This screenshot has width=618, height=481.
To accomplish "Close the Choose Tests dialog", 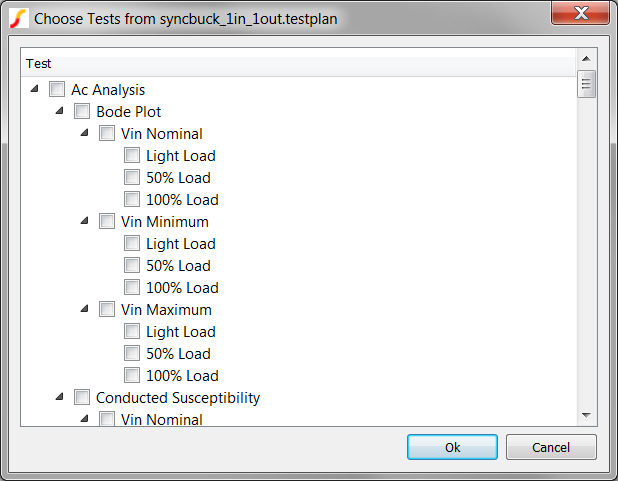I will click(x=582, y=14).
